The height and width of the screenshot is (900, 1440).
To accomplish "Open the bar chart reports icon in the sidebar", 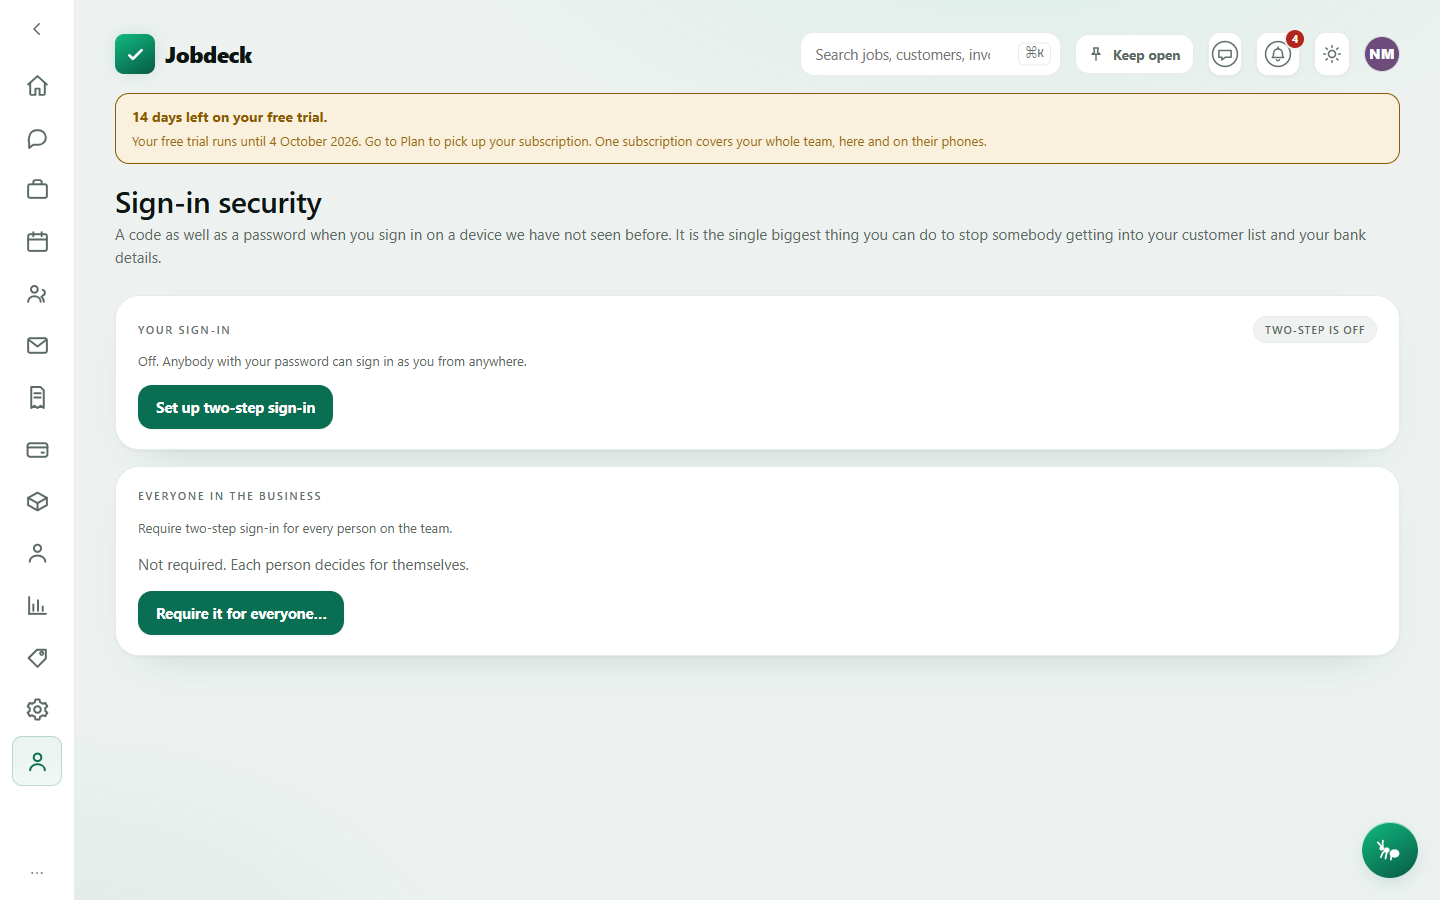I will pyautogui.click(x=37, y=606).
